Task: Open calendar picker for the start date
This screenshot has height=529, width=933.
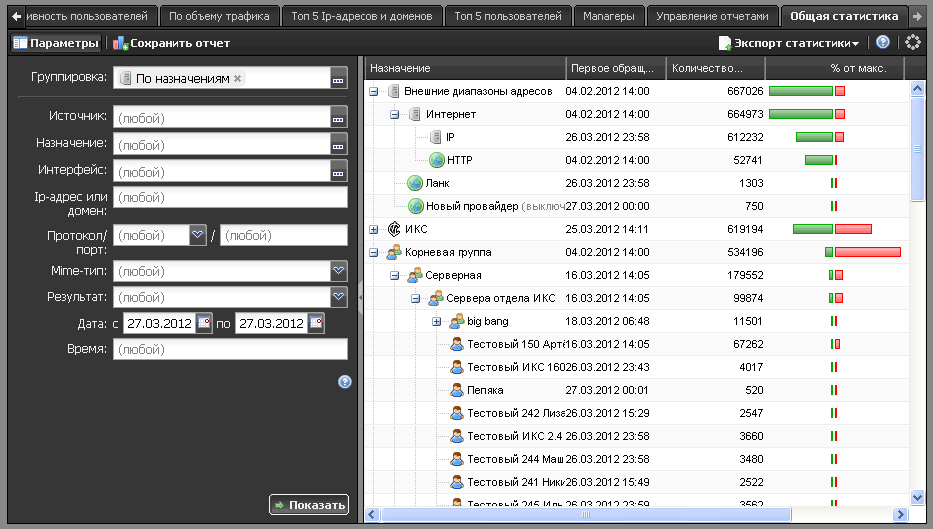Action: [x=204, y=323]
